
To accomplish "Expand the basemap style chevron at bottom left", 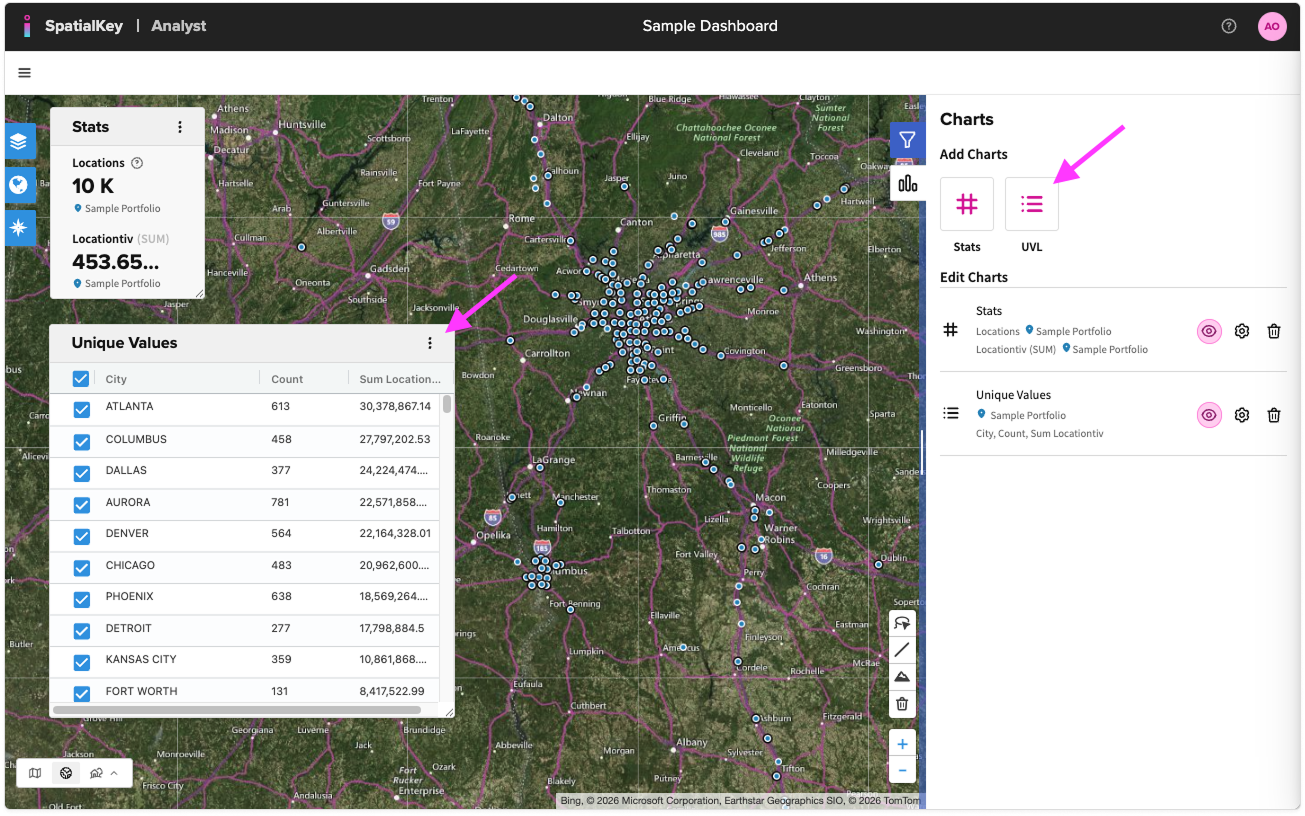I will coord(113,773).
